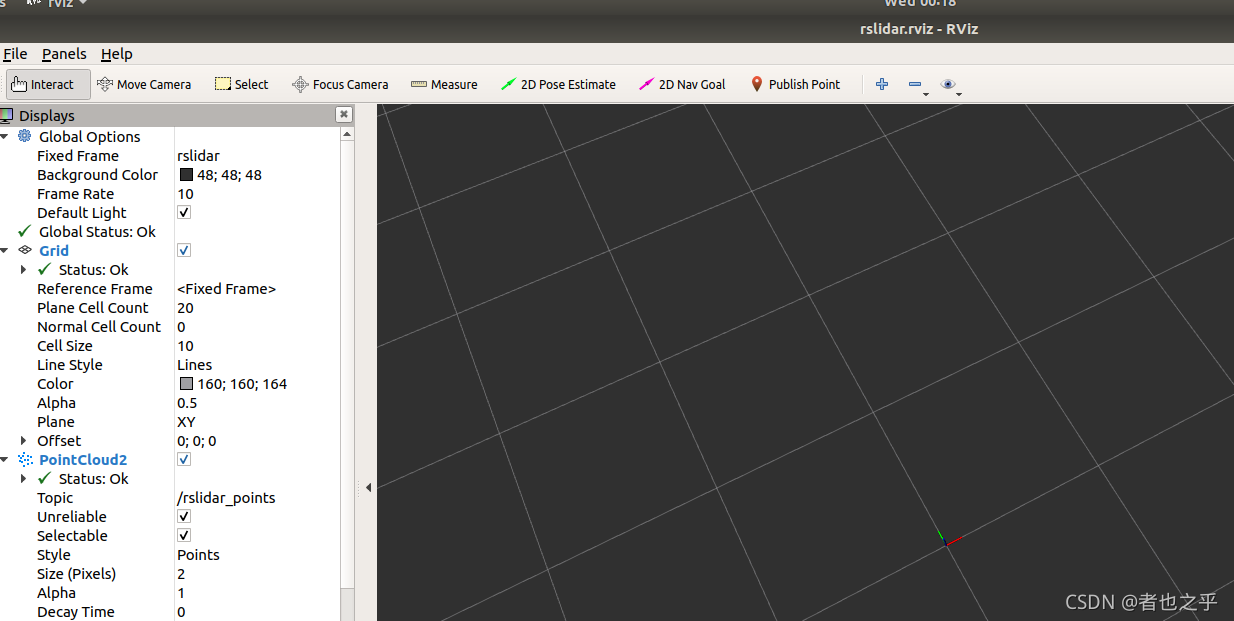Activate the 2D Pose Estimate tool
The image size is (1234, 621).
[x=558, y=85]
